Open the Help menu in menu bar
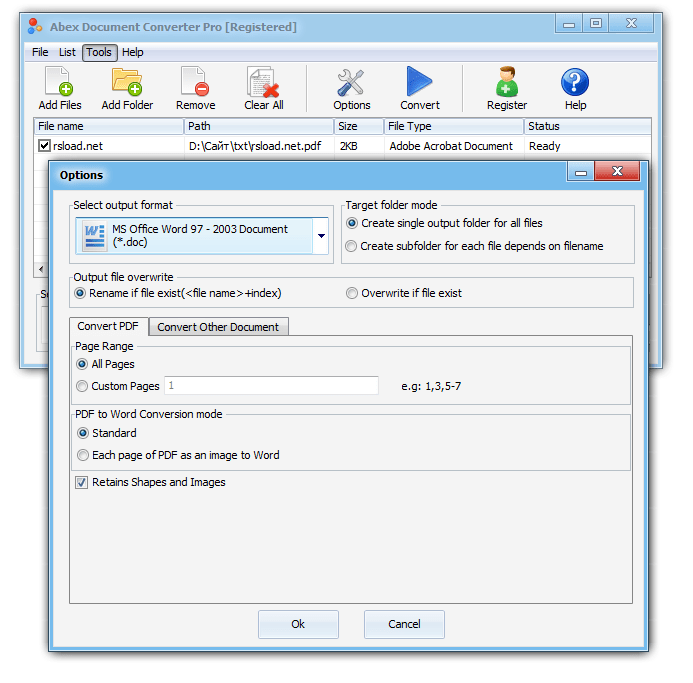693x683 pixels. [133, 52]
